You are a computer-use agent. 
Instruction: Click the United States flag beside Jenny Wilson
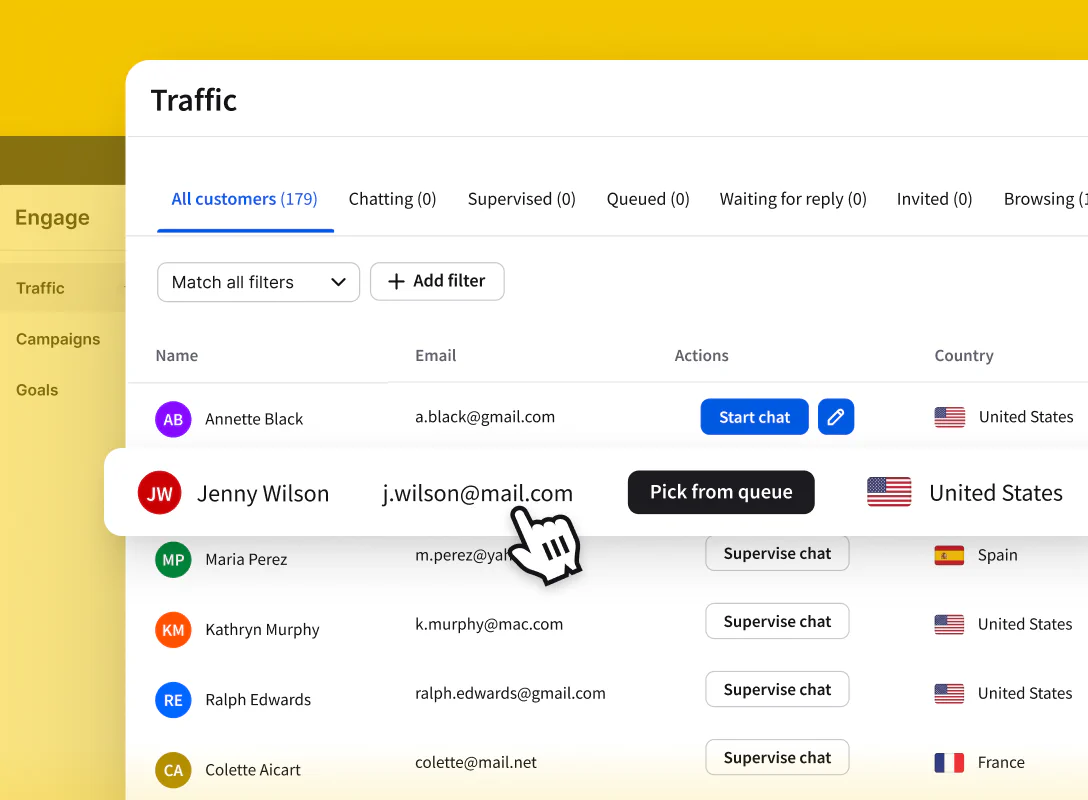[889, 492]
